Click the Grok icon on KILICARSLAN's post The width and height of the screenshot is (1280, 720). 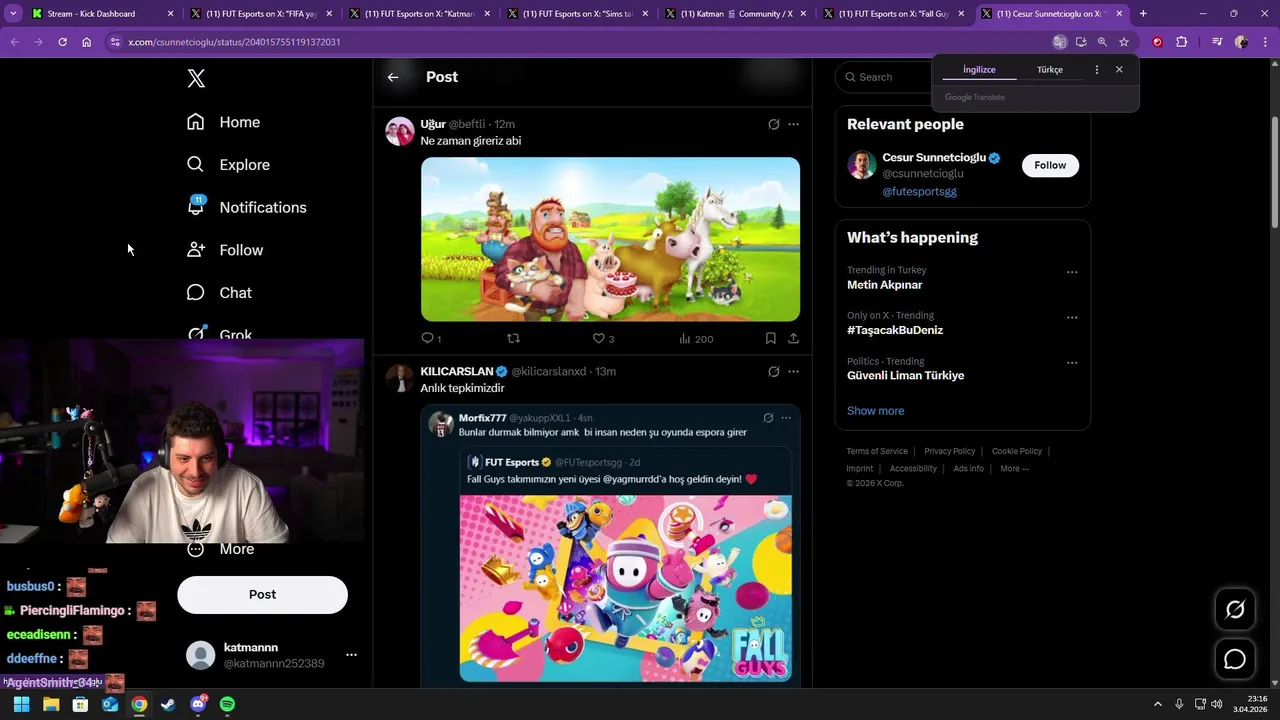tap(773, 371)
